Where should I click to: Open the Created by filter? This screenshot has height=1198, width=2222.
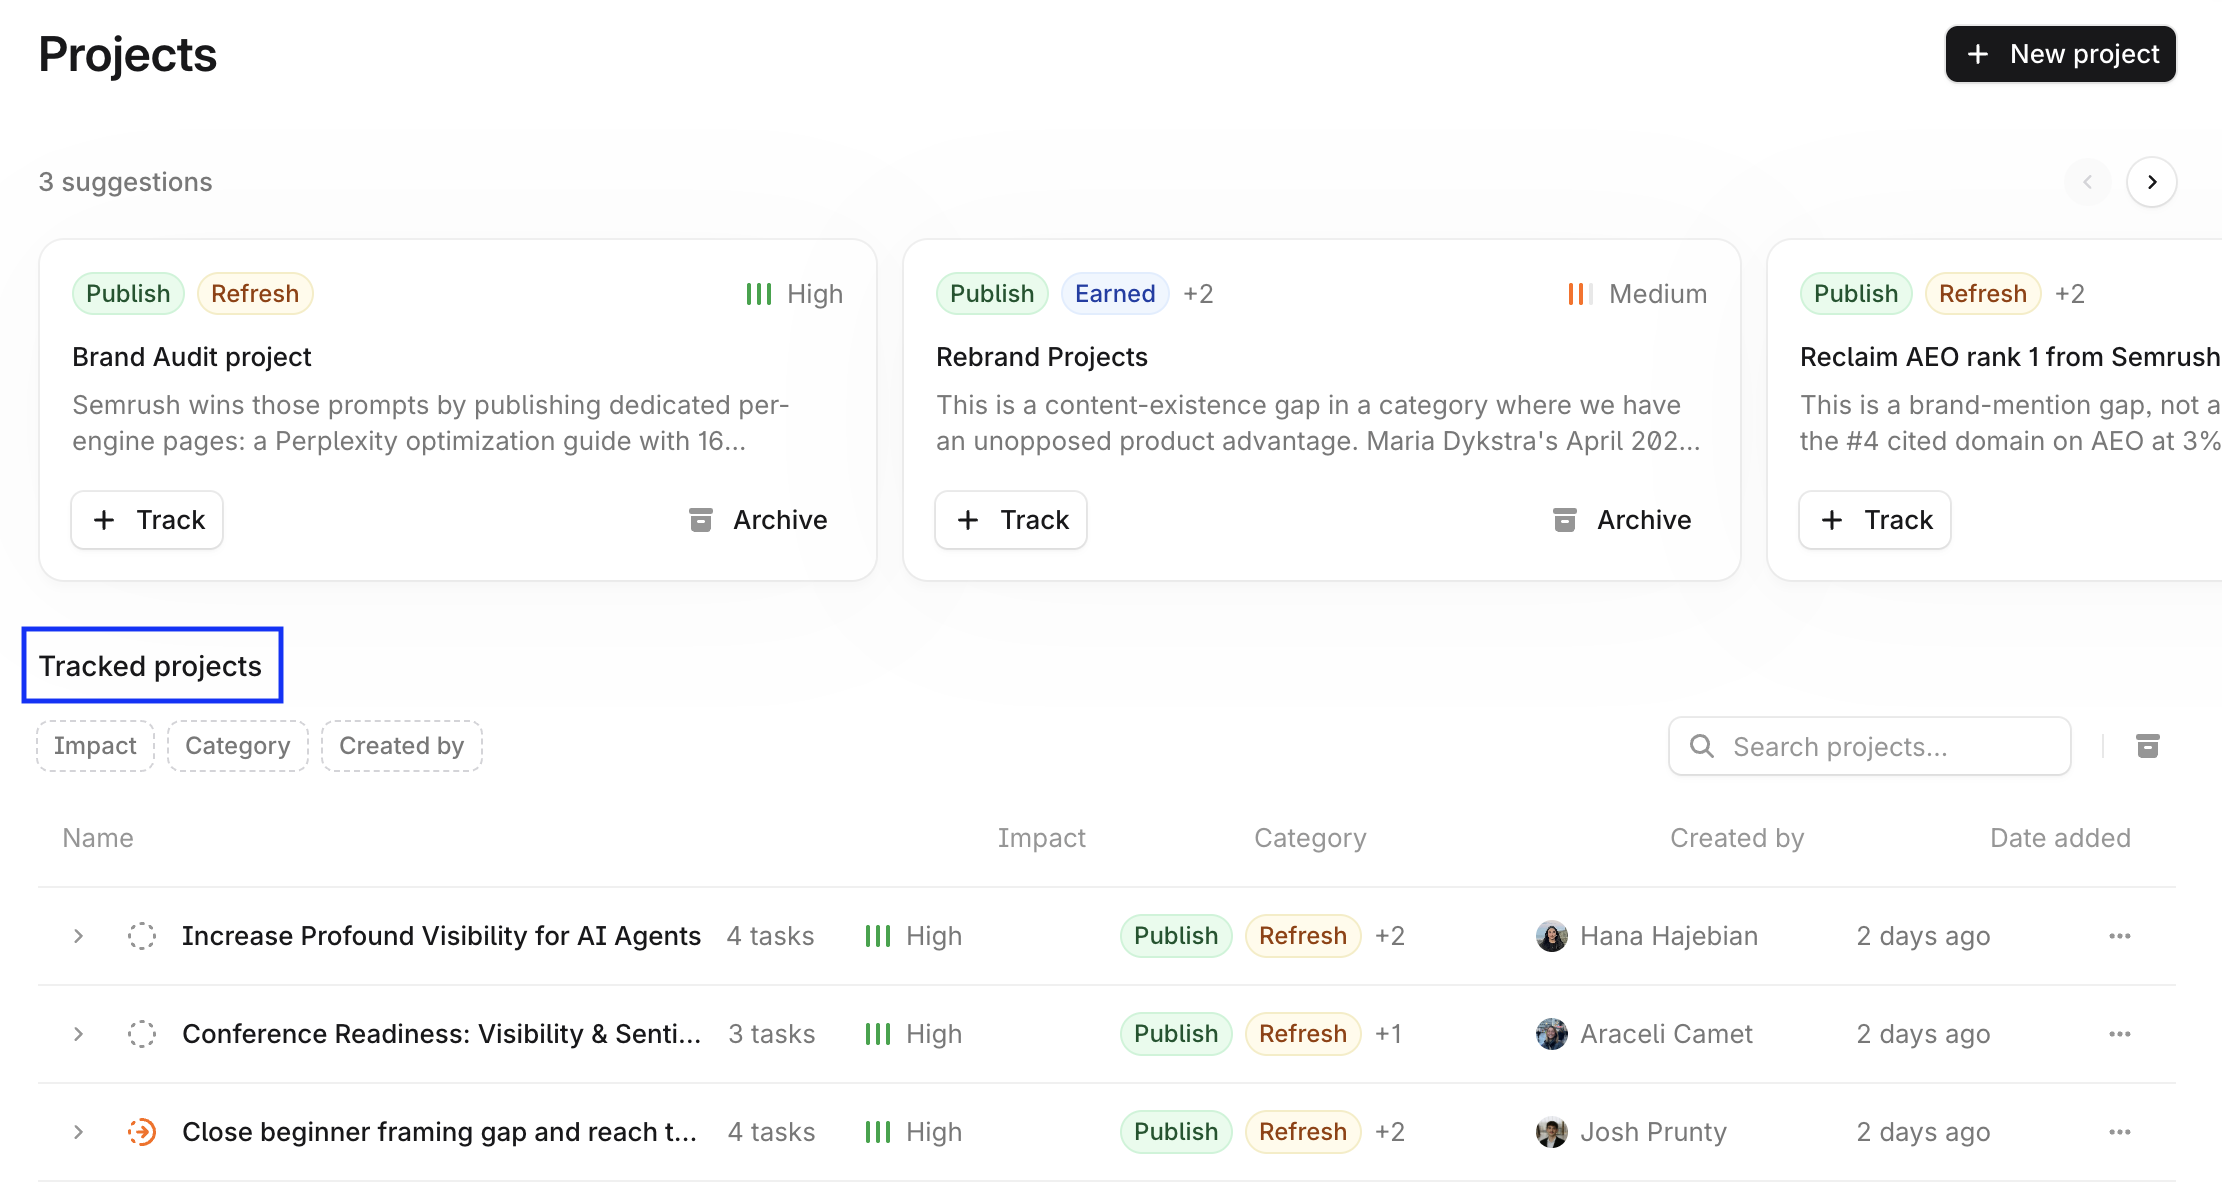click(402, 746)
